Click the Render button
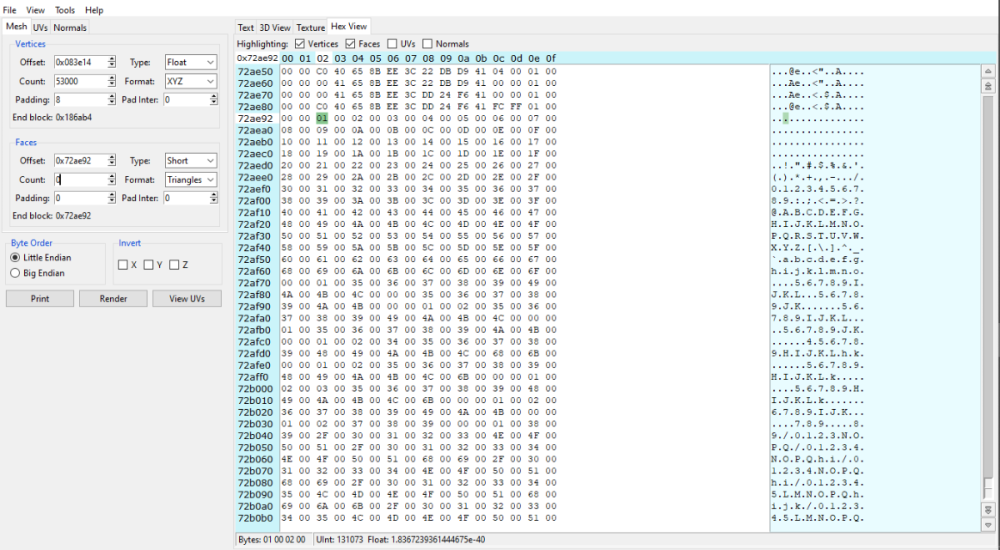The height and width of the screenshot is (550, 1000). 112,299
